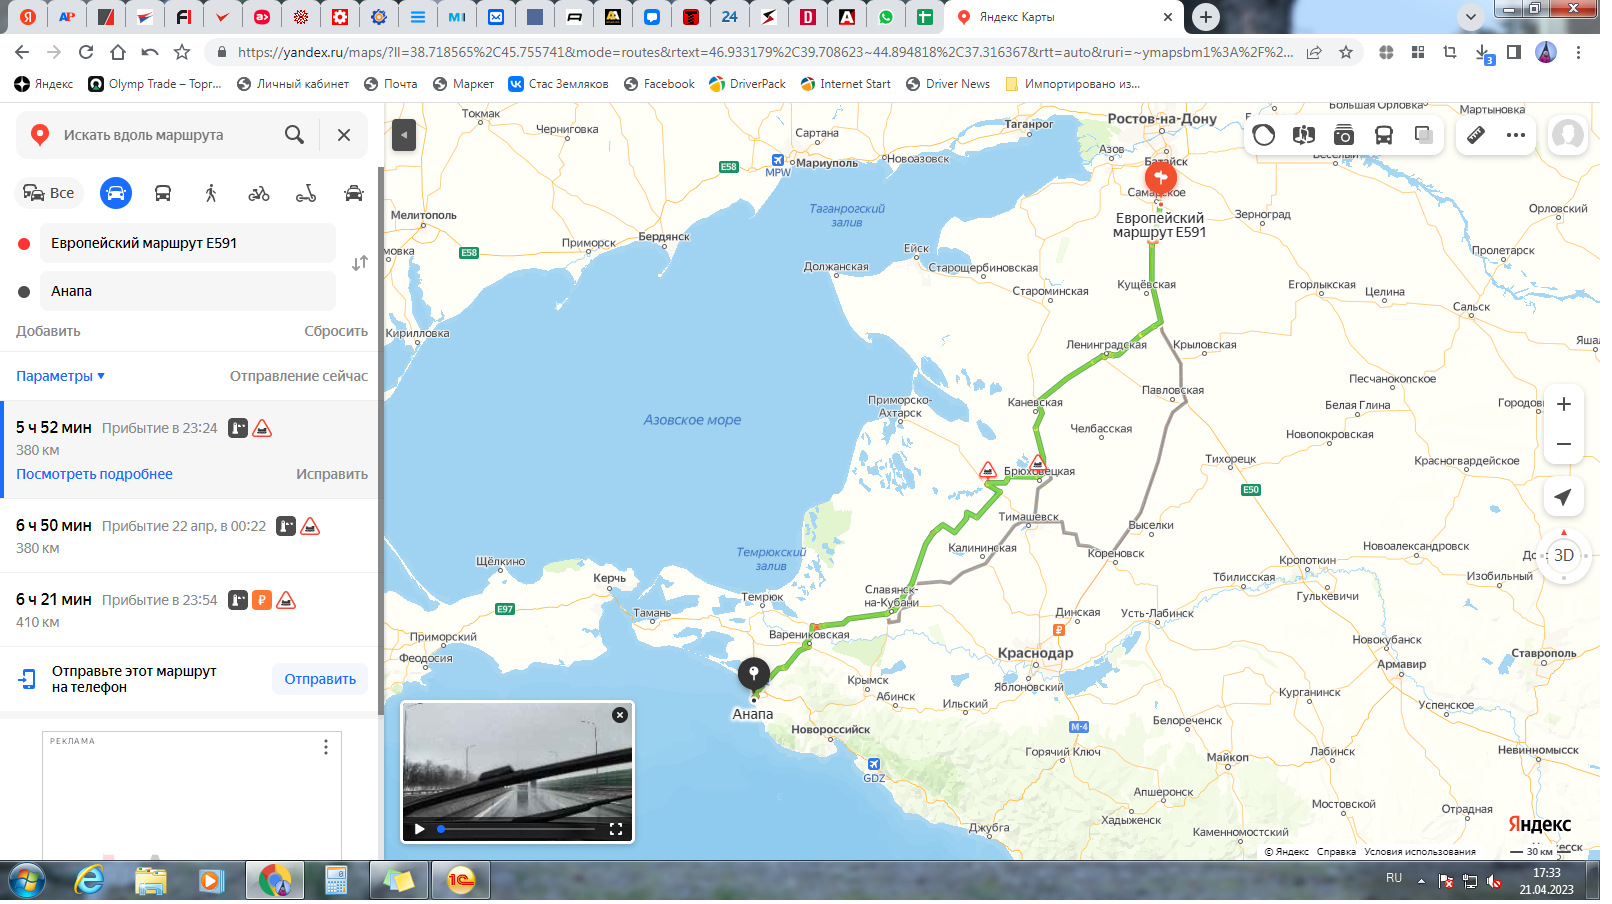1612x904 pixels.
Task: Go to the browser home page
Action: click(118, 52)
